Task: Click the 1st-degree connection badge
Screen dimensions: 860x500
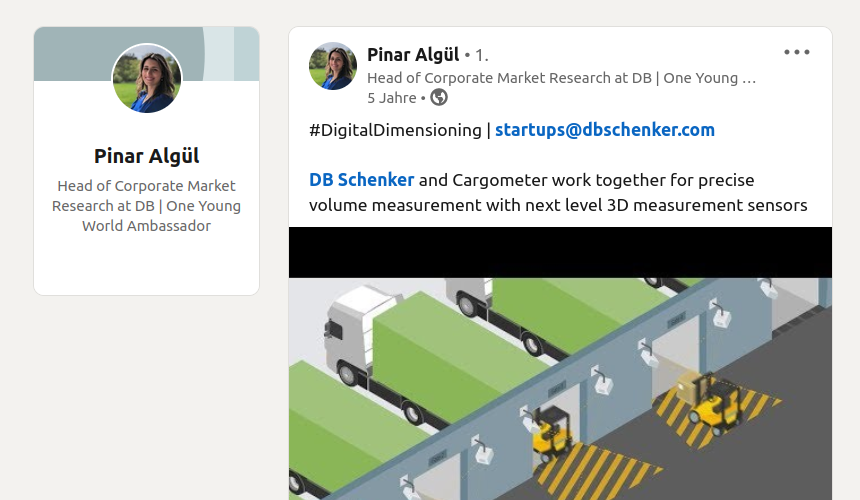Action: (x=481, y=55)
